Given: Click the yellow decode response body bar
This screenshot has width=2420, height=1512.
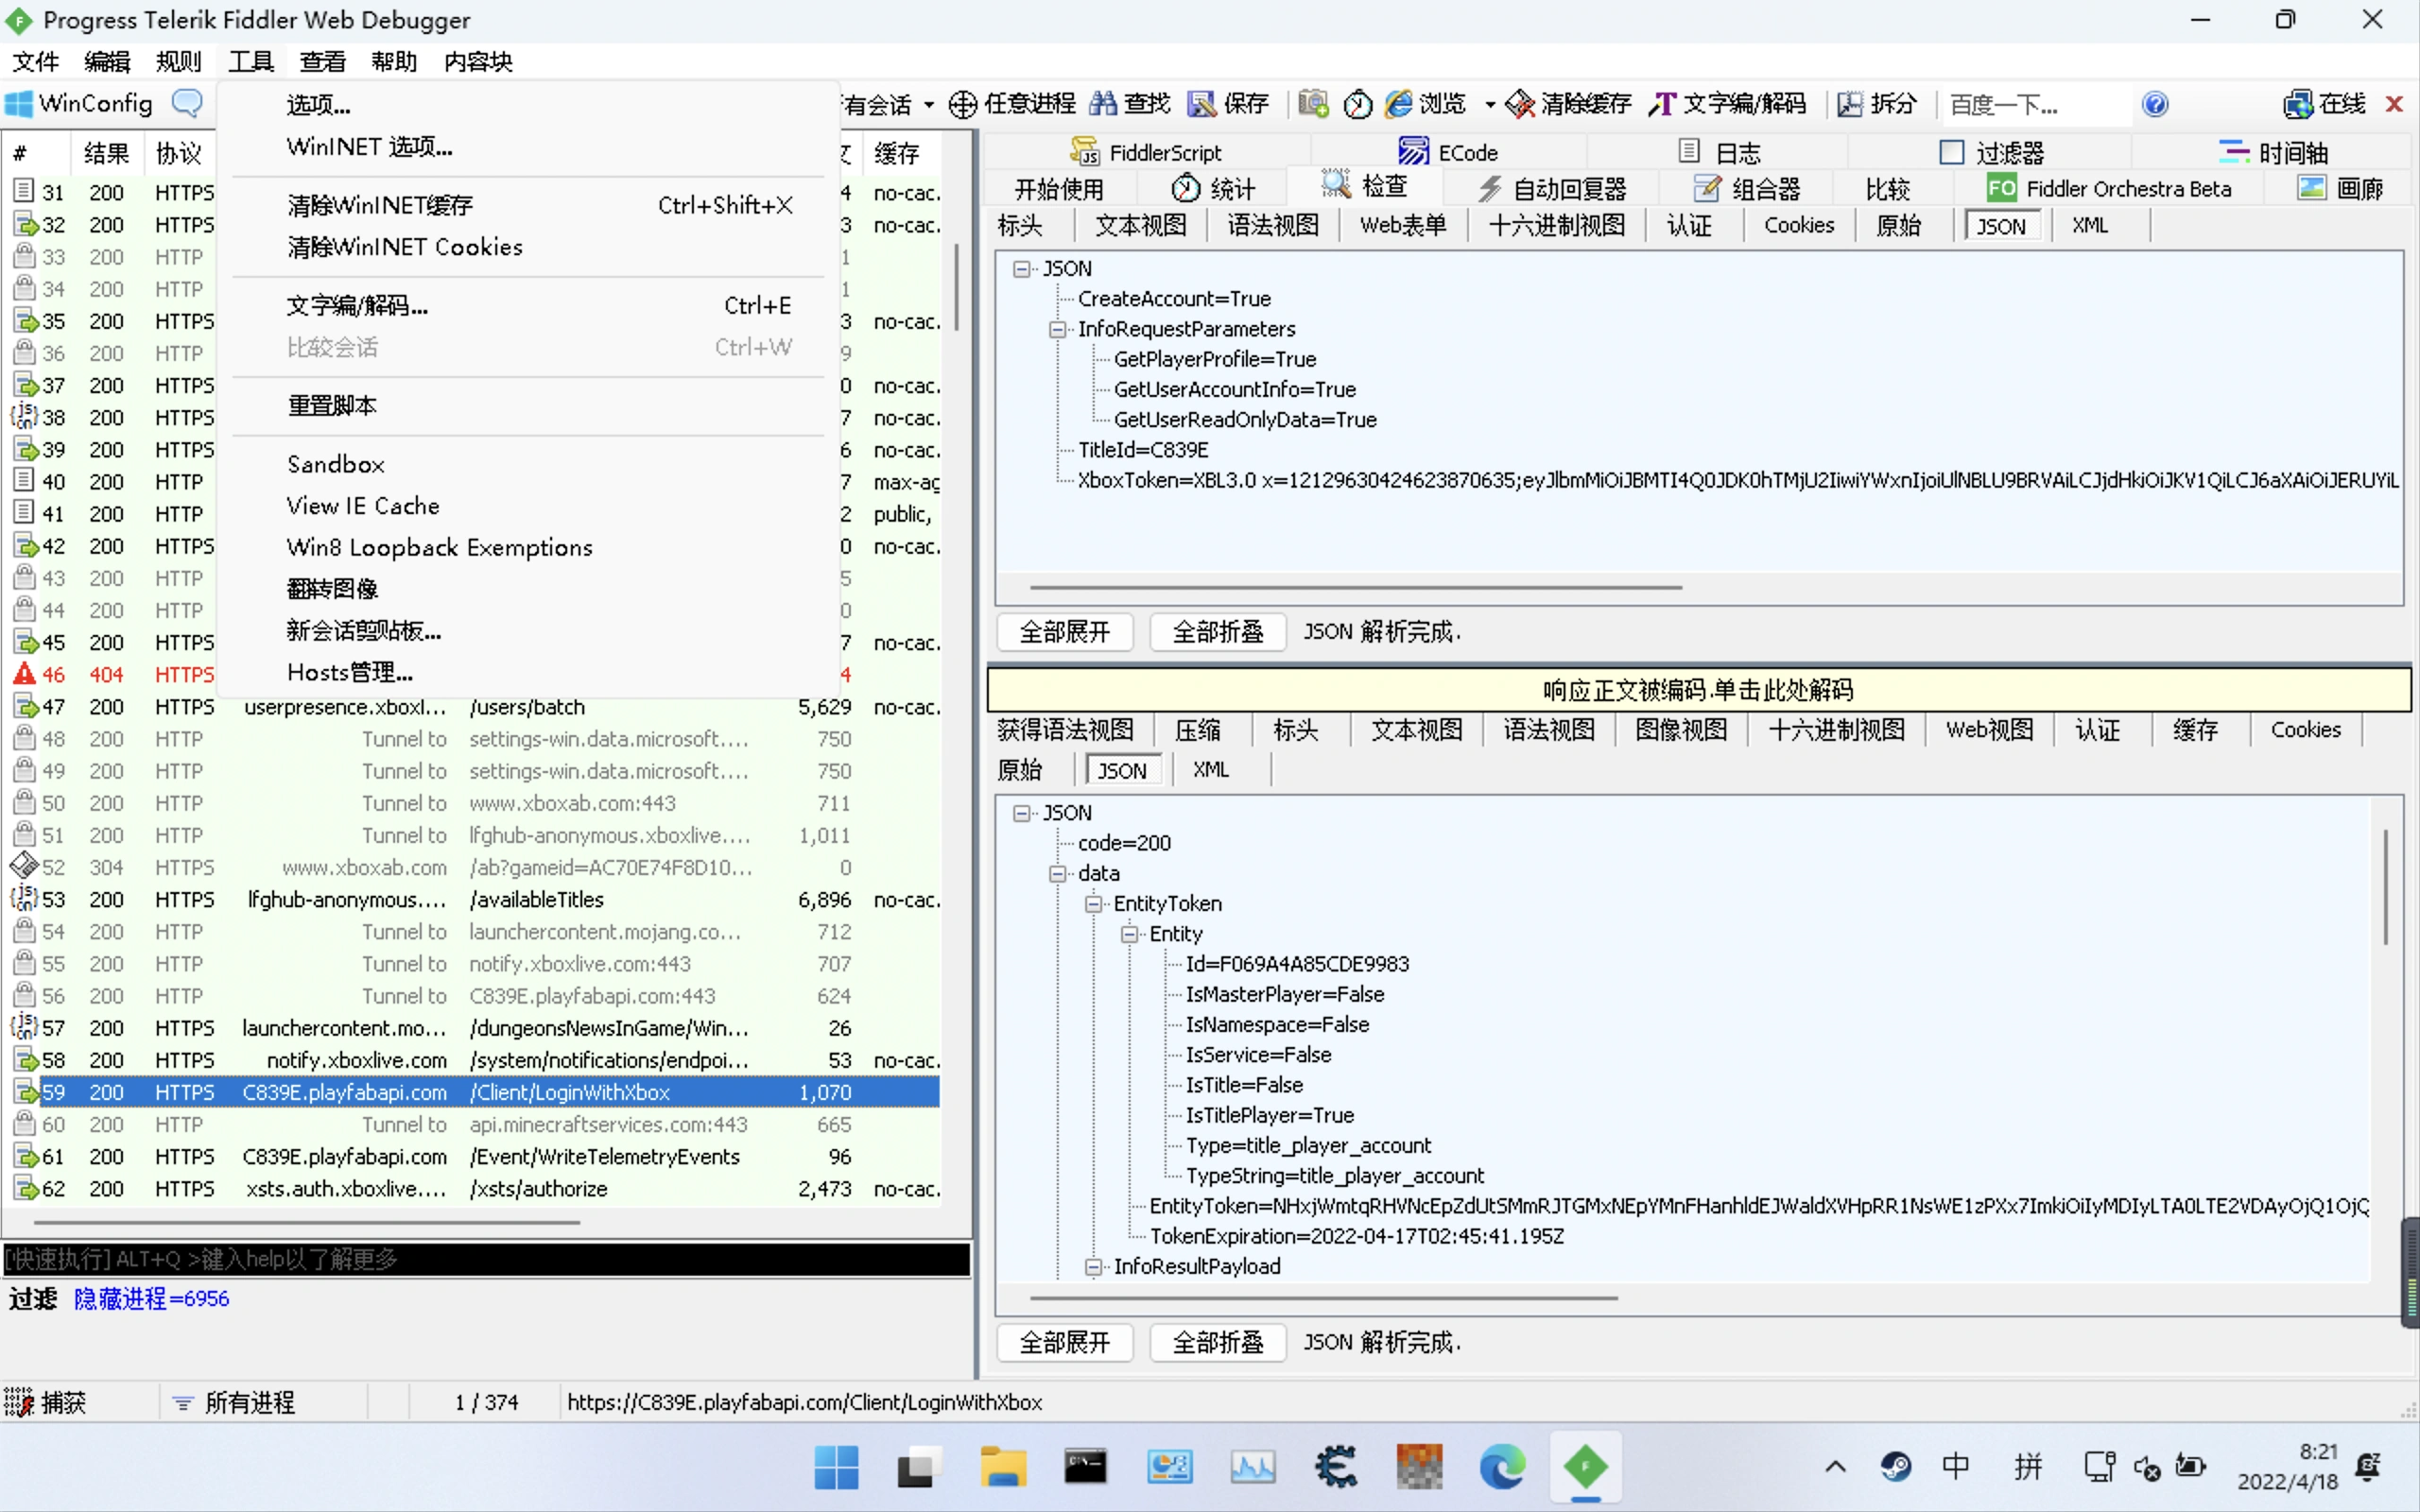Looking at the screenshot, I should click(1698, 689).
